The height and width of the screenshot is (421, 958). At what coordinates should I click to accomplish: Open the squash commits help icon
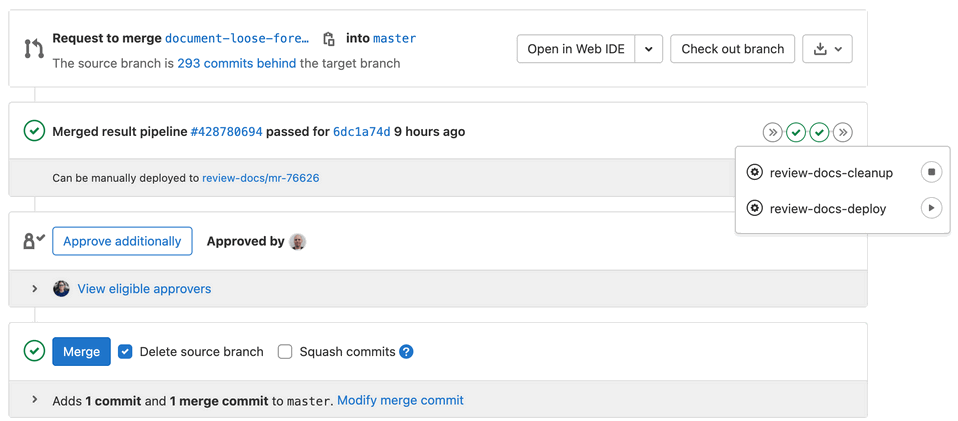click(x=406, y=351)
